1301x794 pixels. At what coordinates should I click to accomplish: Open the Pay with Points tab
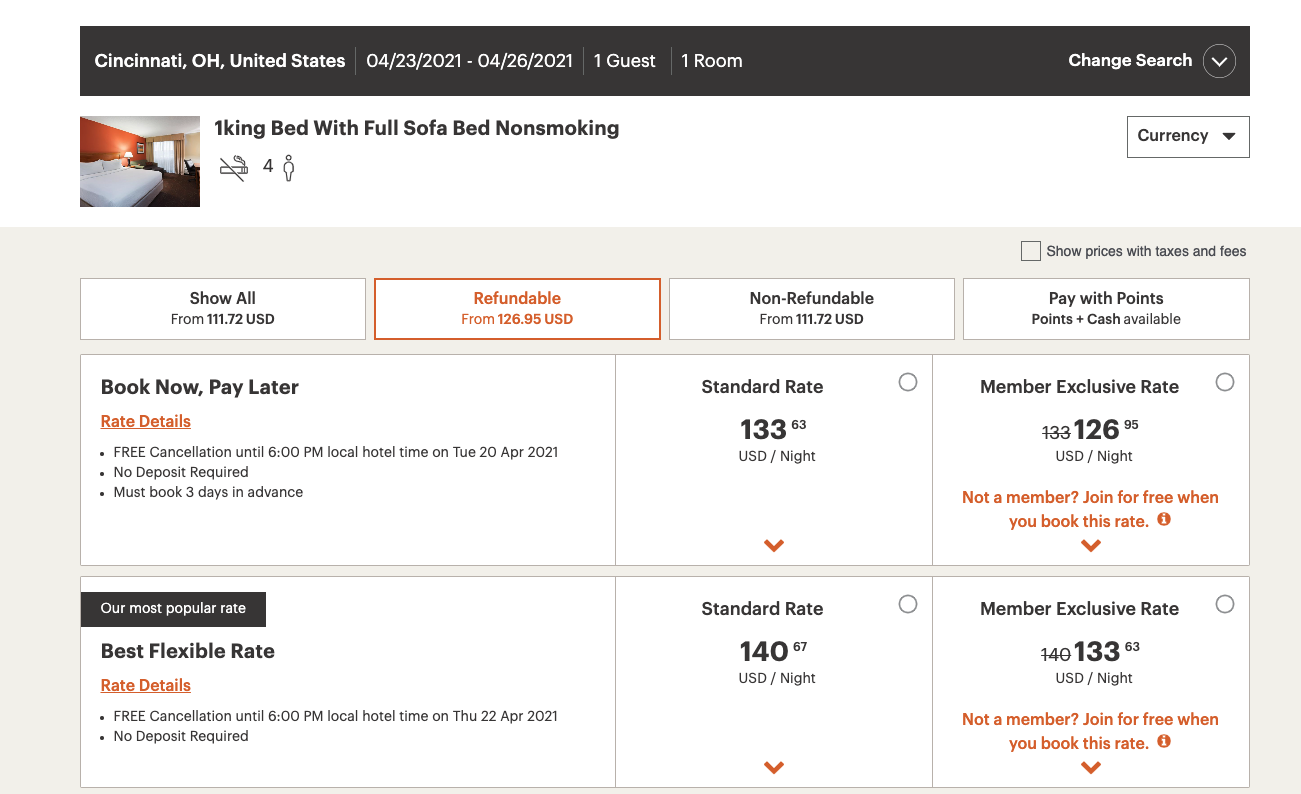click(x=1106, y=309)
